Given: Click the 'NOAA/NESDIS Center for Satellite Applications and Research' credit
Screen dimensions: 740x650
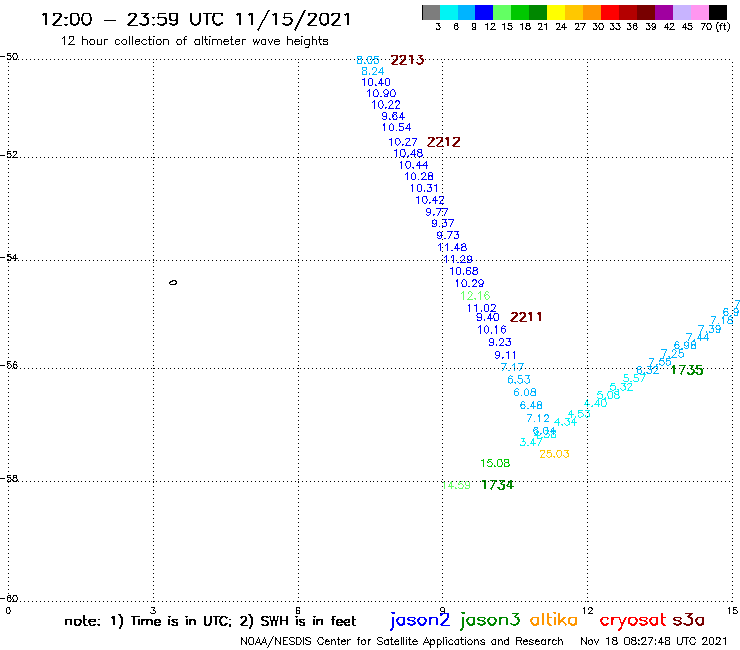Looking at the screenshot, I should [402, 642].
